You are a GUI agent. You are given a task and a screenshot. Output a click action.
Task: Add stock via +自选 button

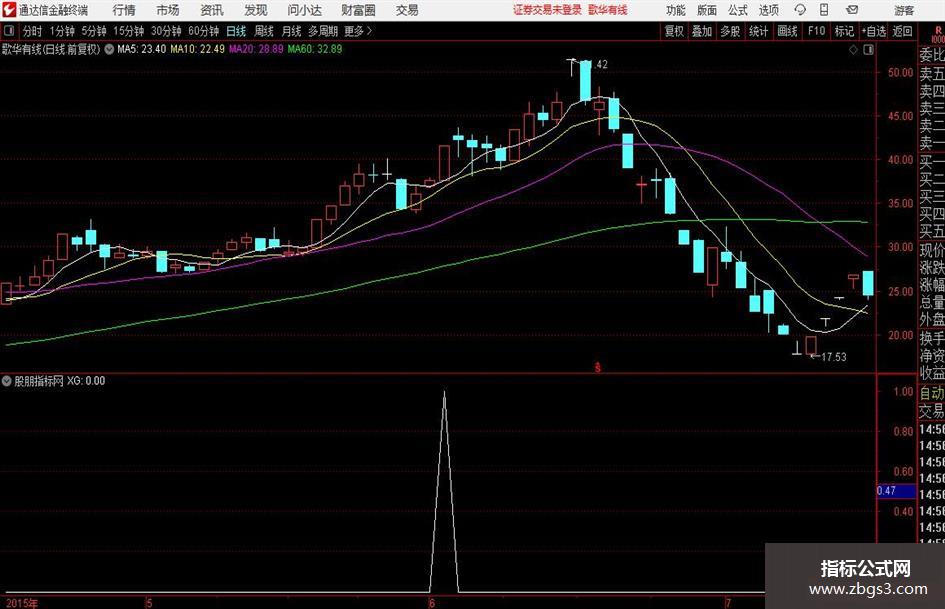874,31
